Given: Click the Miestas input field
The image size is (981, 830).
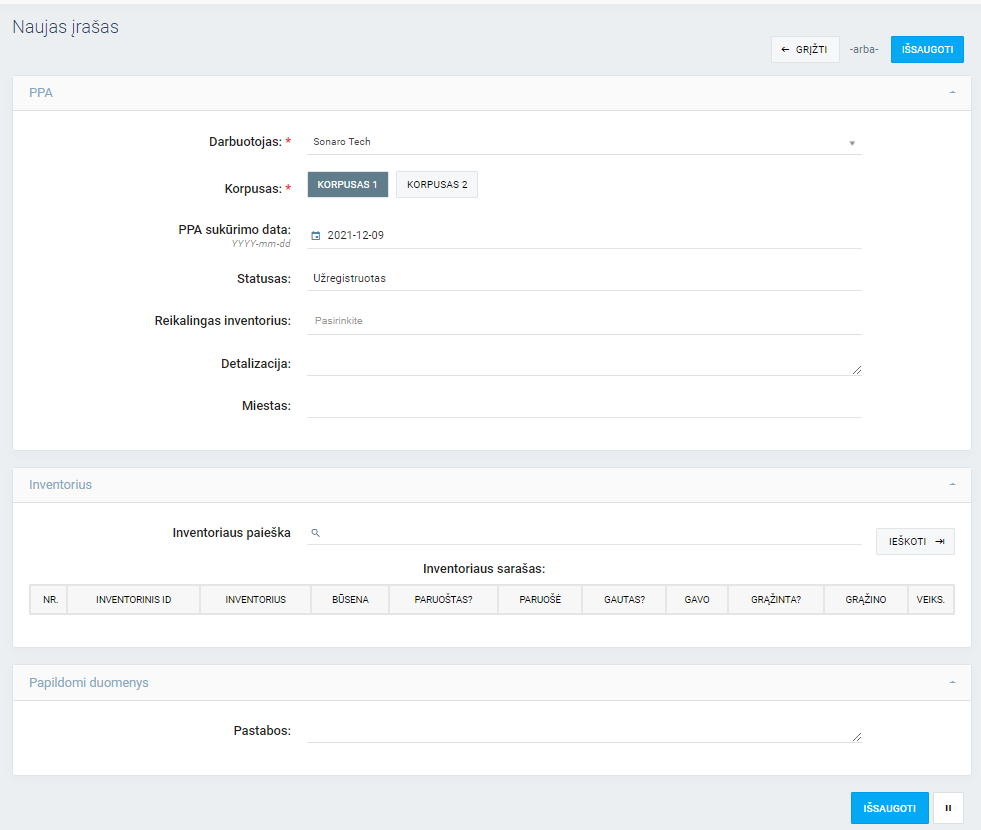Looking at the screenshot, I should tap(584, 405).
